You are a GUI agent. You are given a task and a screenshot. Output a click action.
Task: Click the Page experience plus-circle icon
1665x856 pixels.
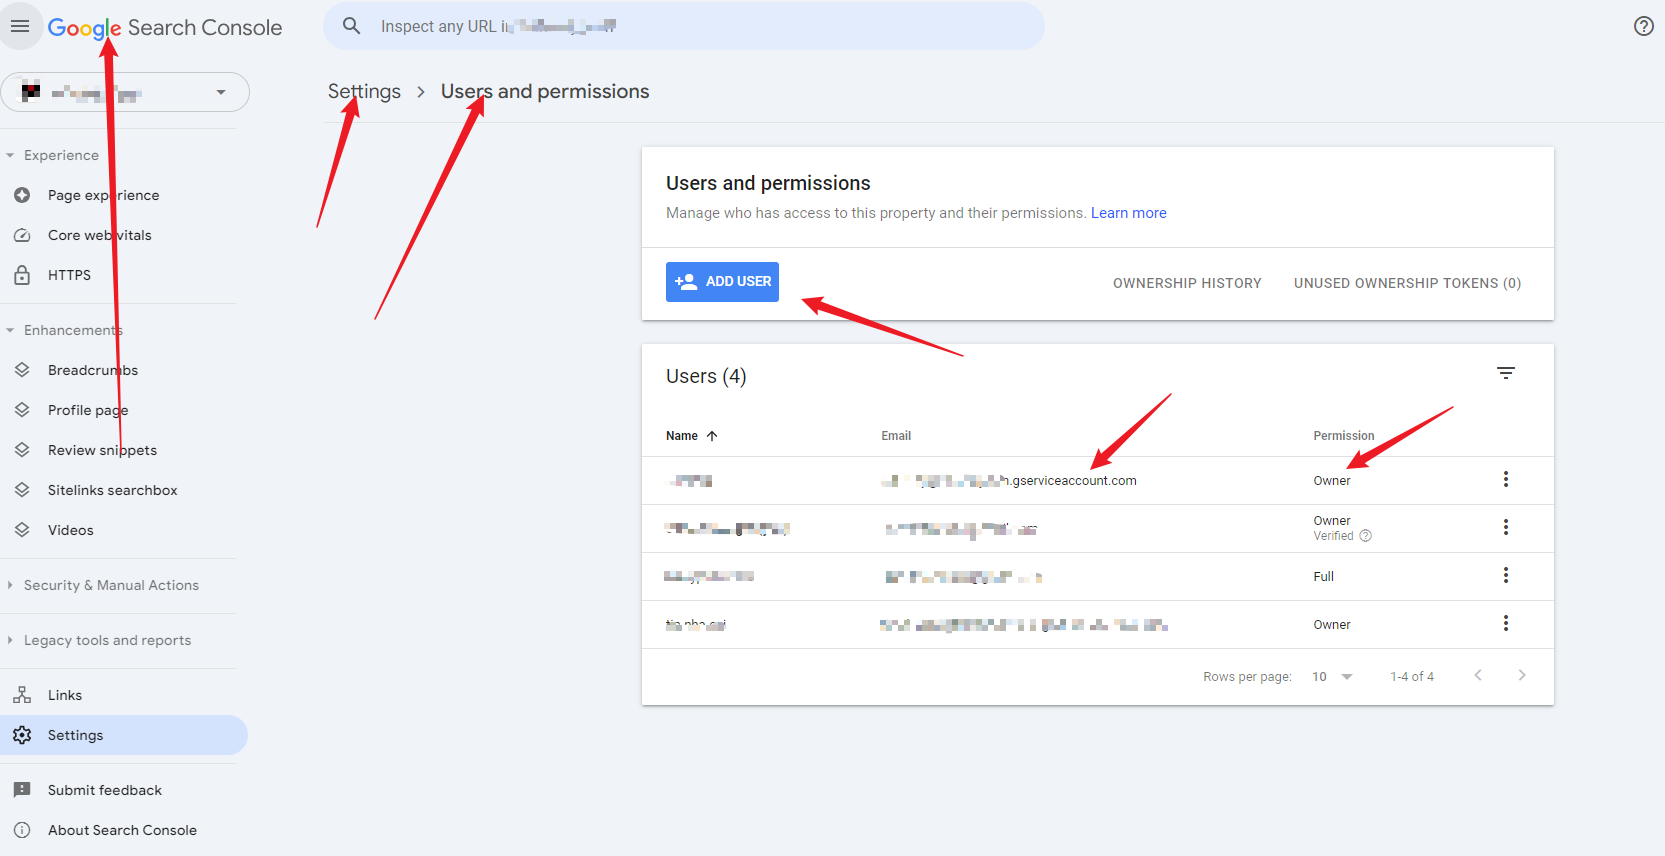pos(22,195)
